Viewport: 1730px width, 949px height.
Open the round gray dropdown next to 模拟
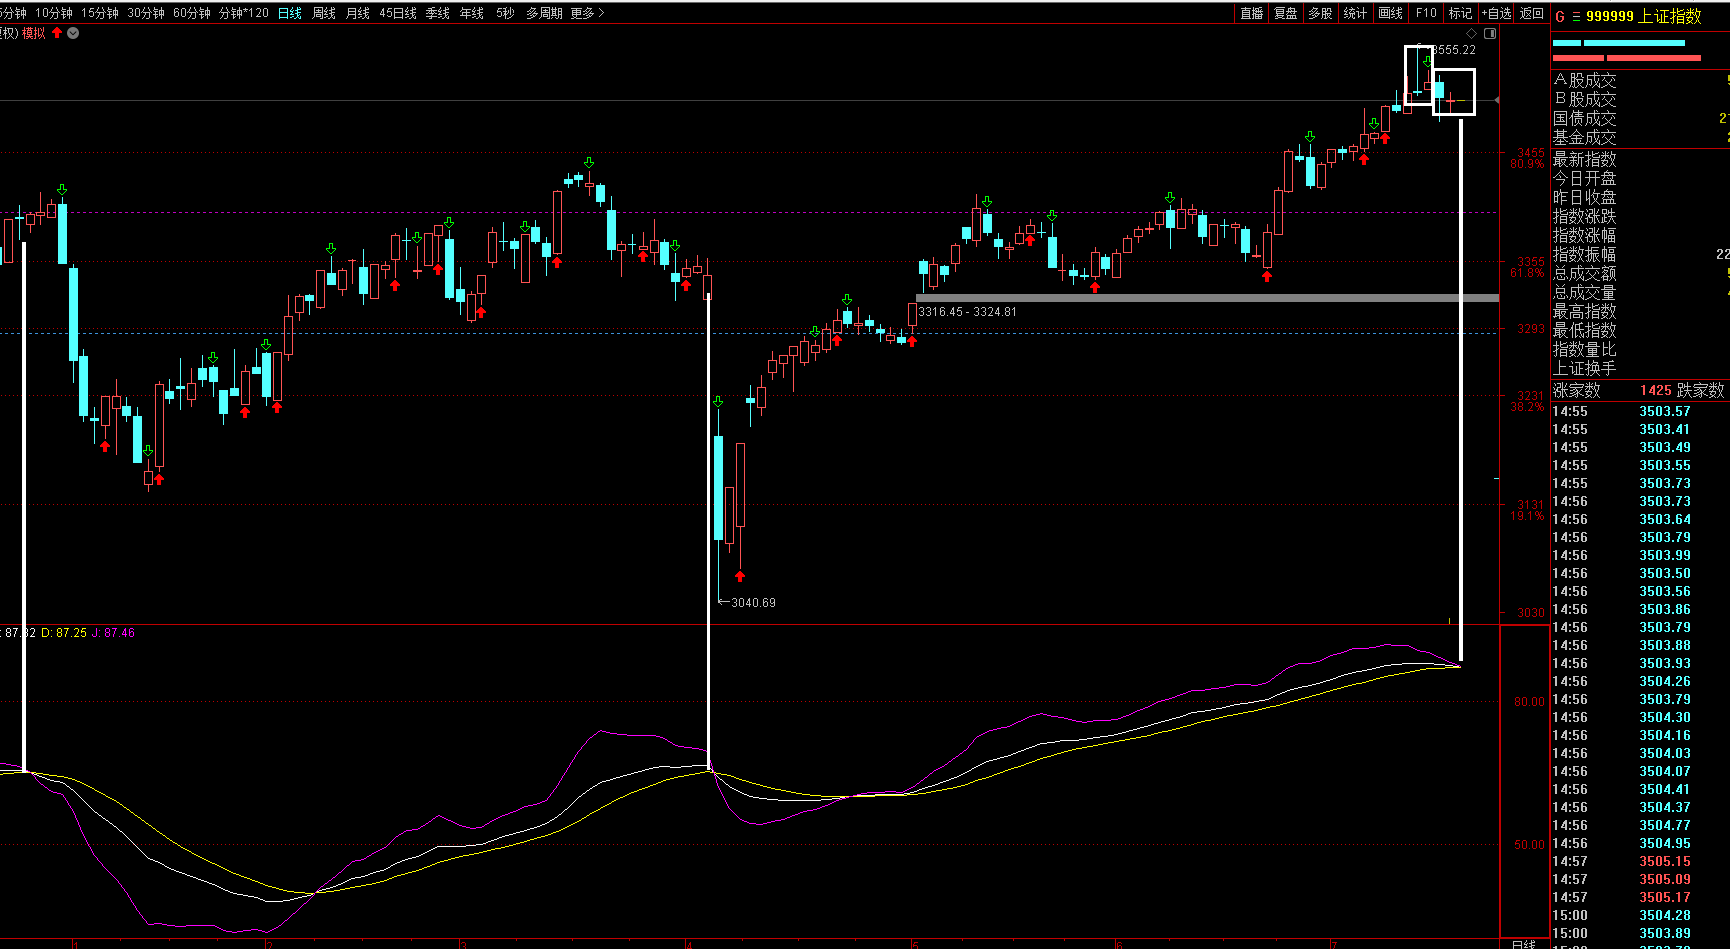pos(73,33)
